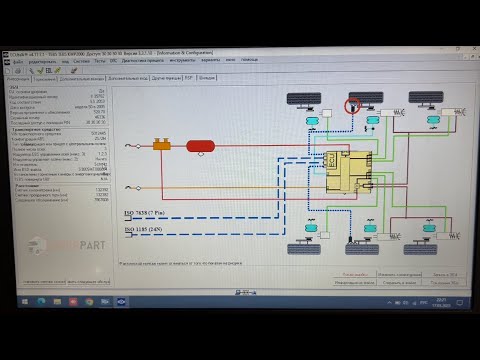Click the Сохранить в файле button

(399, 282)
